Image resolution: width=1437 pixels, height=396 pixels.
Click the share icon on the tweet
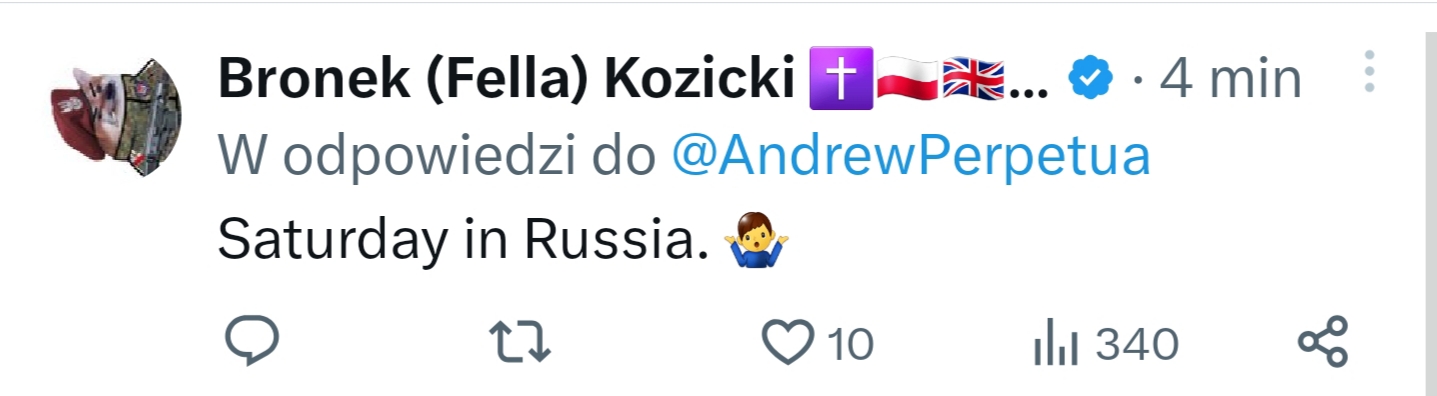[1323, 343]
